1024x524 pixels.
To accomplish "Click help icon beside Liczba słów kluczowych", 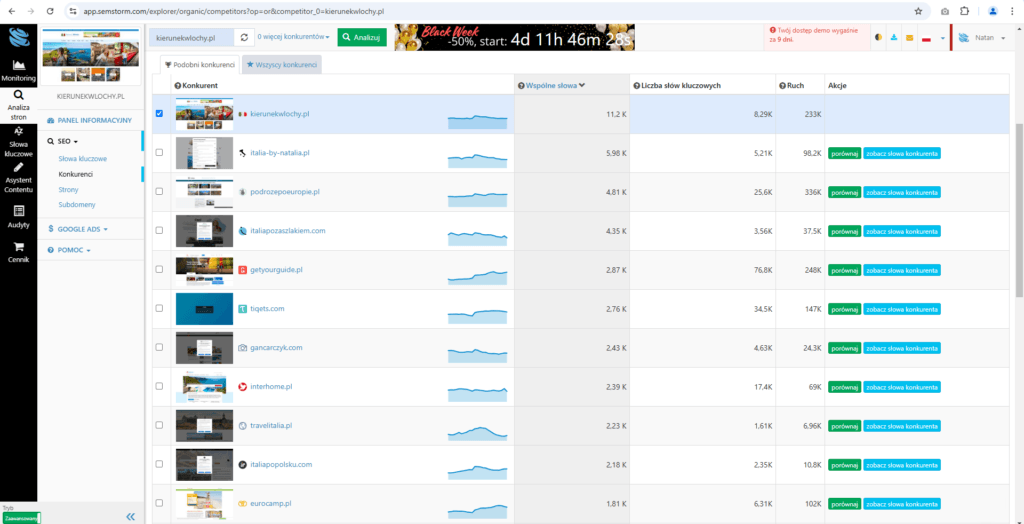I will click(x=636, y=86).
